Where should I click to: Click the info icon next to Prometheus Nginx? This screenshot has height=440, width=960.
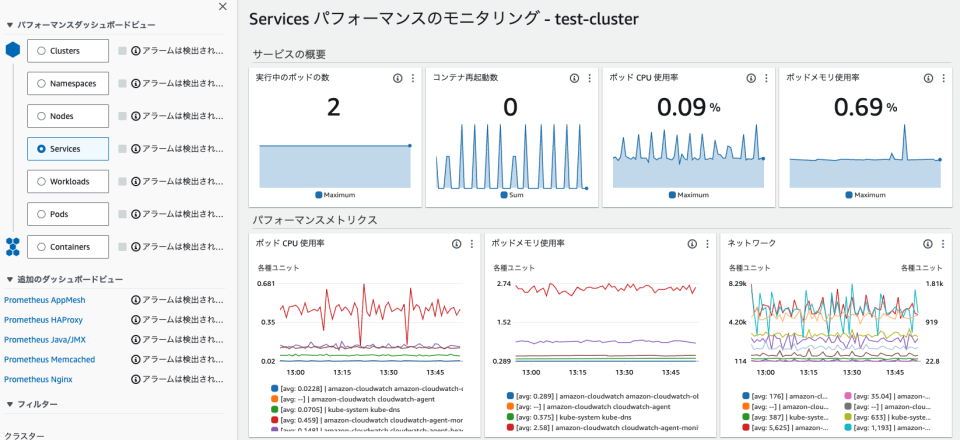[136, 379]
